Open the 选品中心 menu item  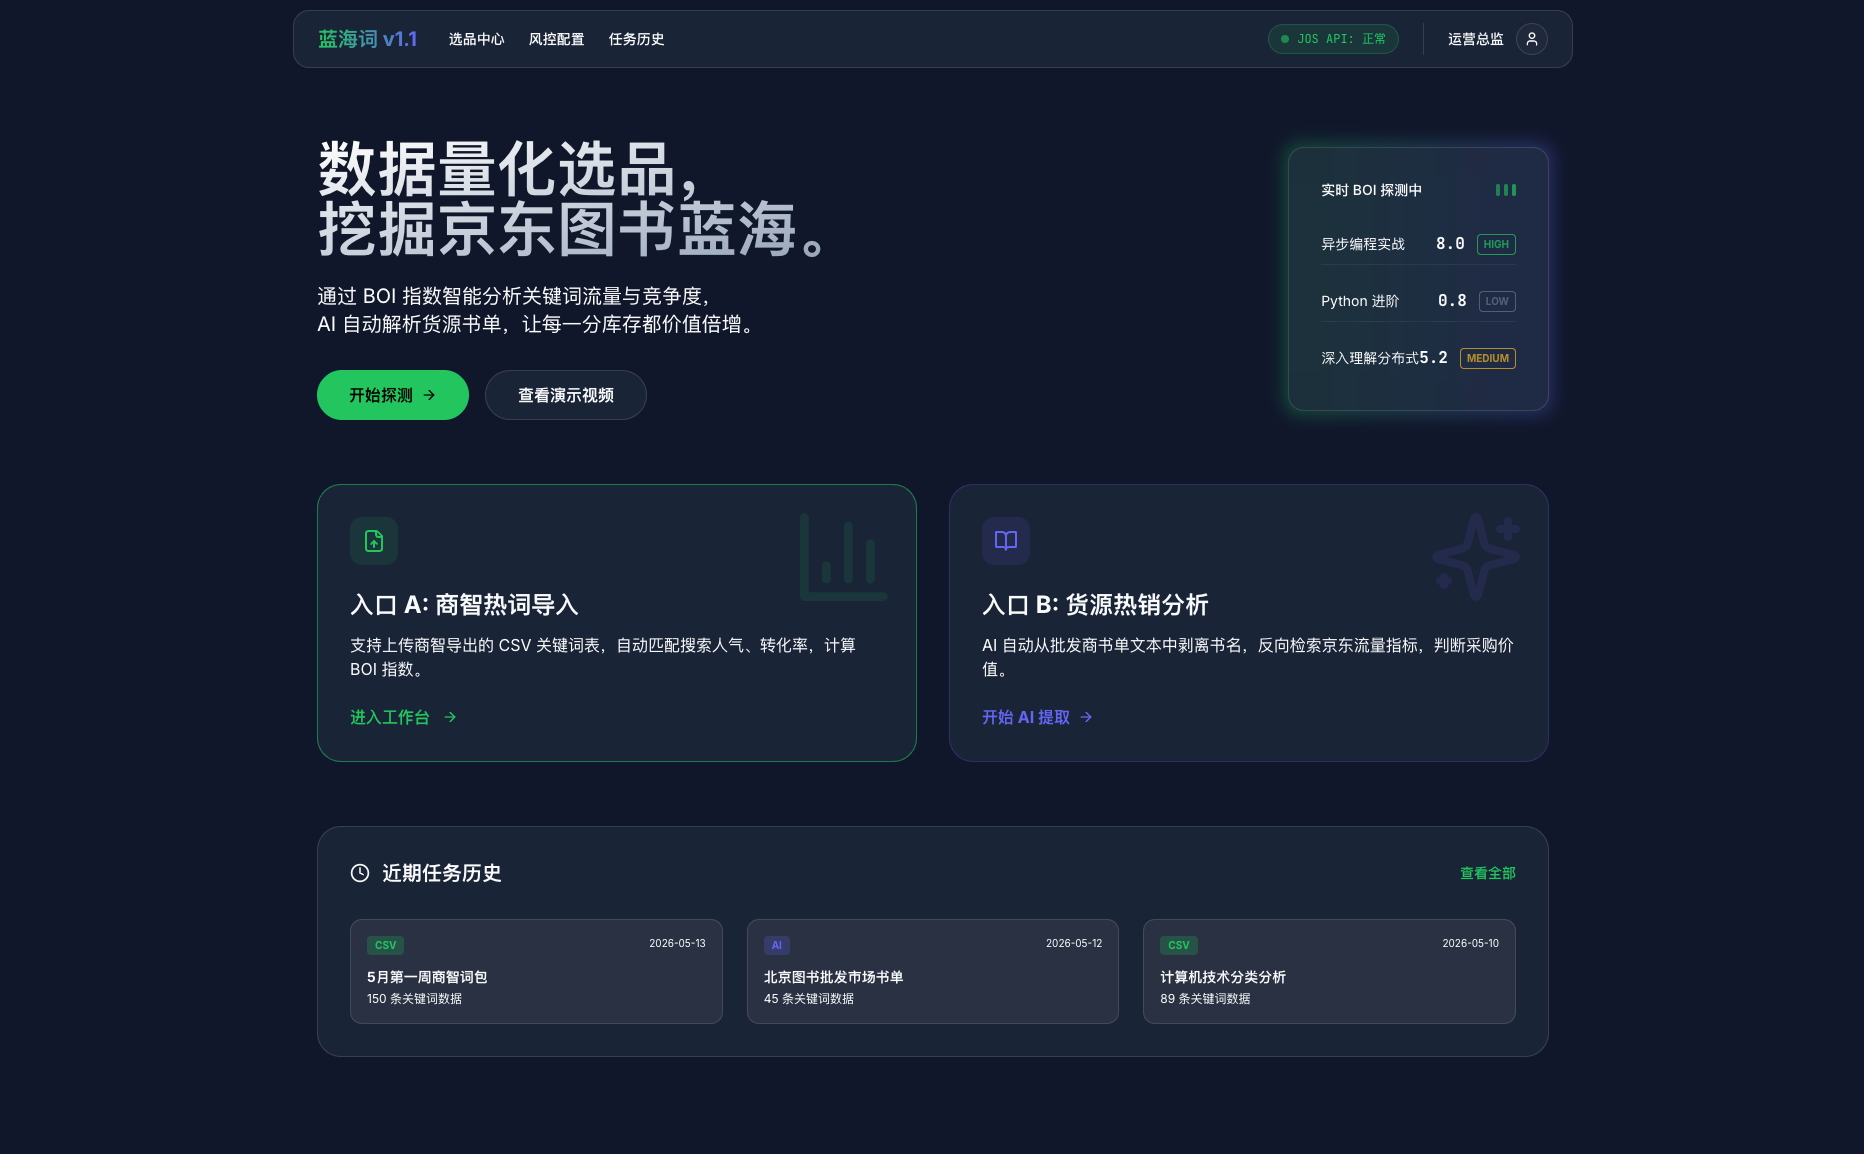(476, 39)
